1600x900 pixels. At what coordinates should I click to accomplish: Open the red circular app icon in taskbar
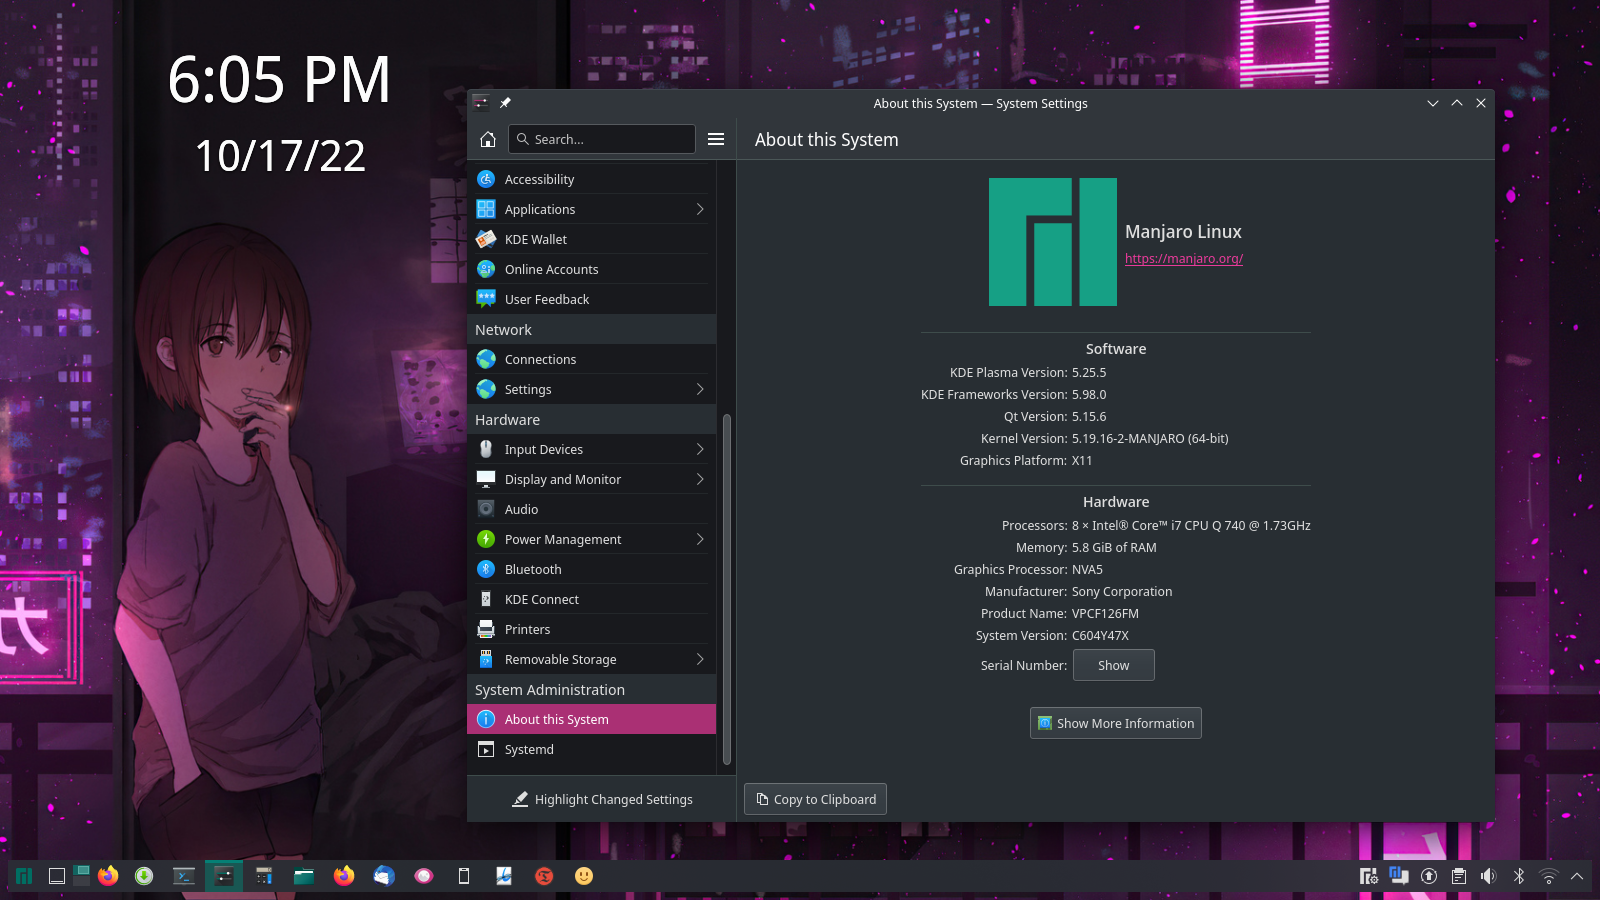[x=544, y=876]
